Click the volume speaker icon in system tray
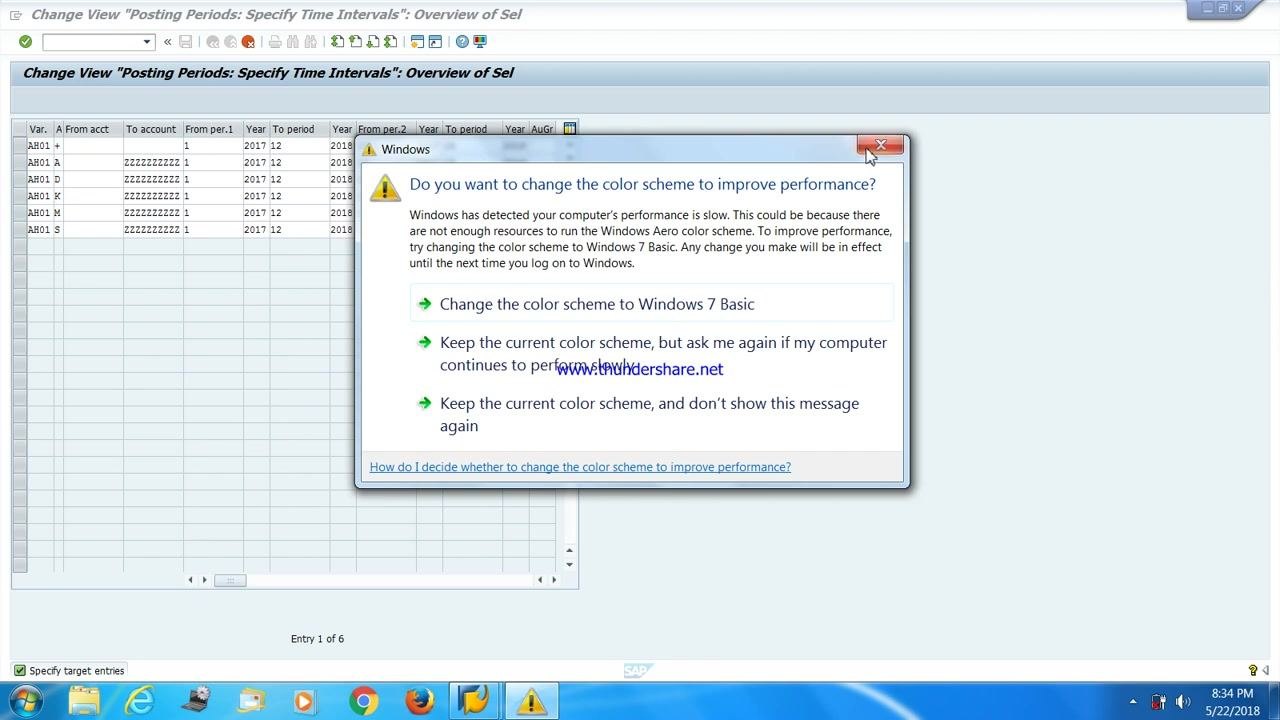The image size is (1280, 720). tap(1183, 702)
